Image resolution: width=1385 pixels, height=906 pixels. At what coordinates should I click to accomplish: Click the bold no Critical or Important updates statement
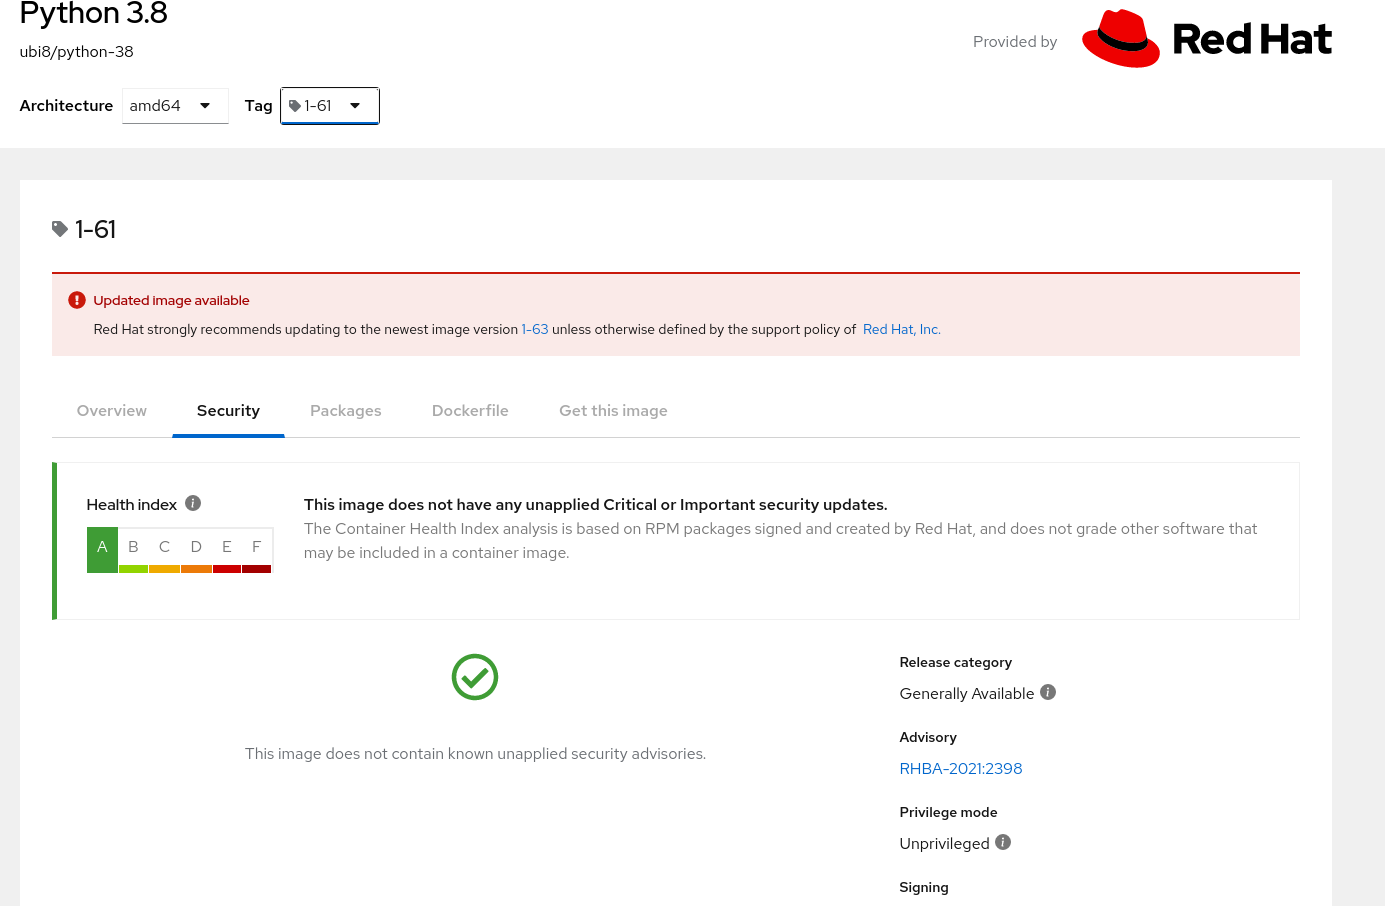click(596, 505)
